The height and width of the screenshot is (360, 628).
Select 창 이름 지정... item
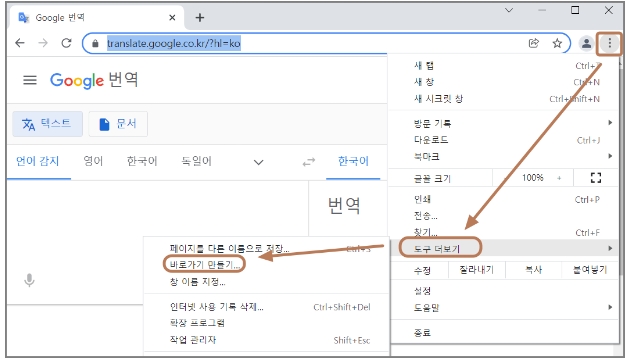(x=266, y=282)
